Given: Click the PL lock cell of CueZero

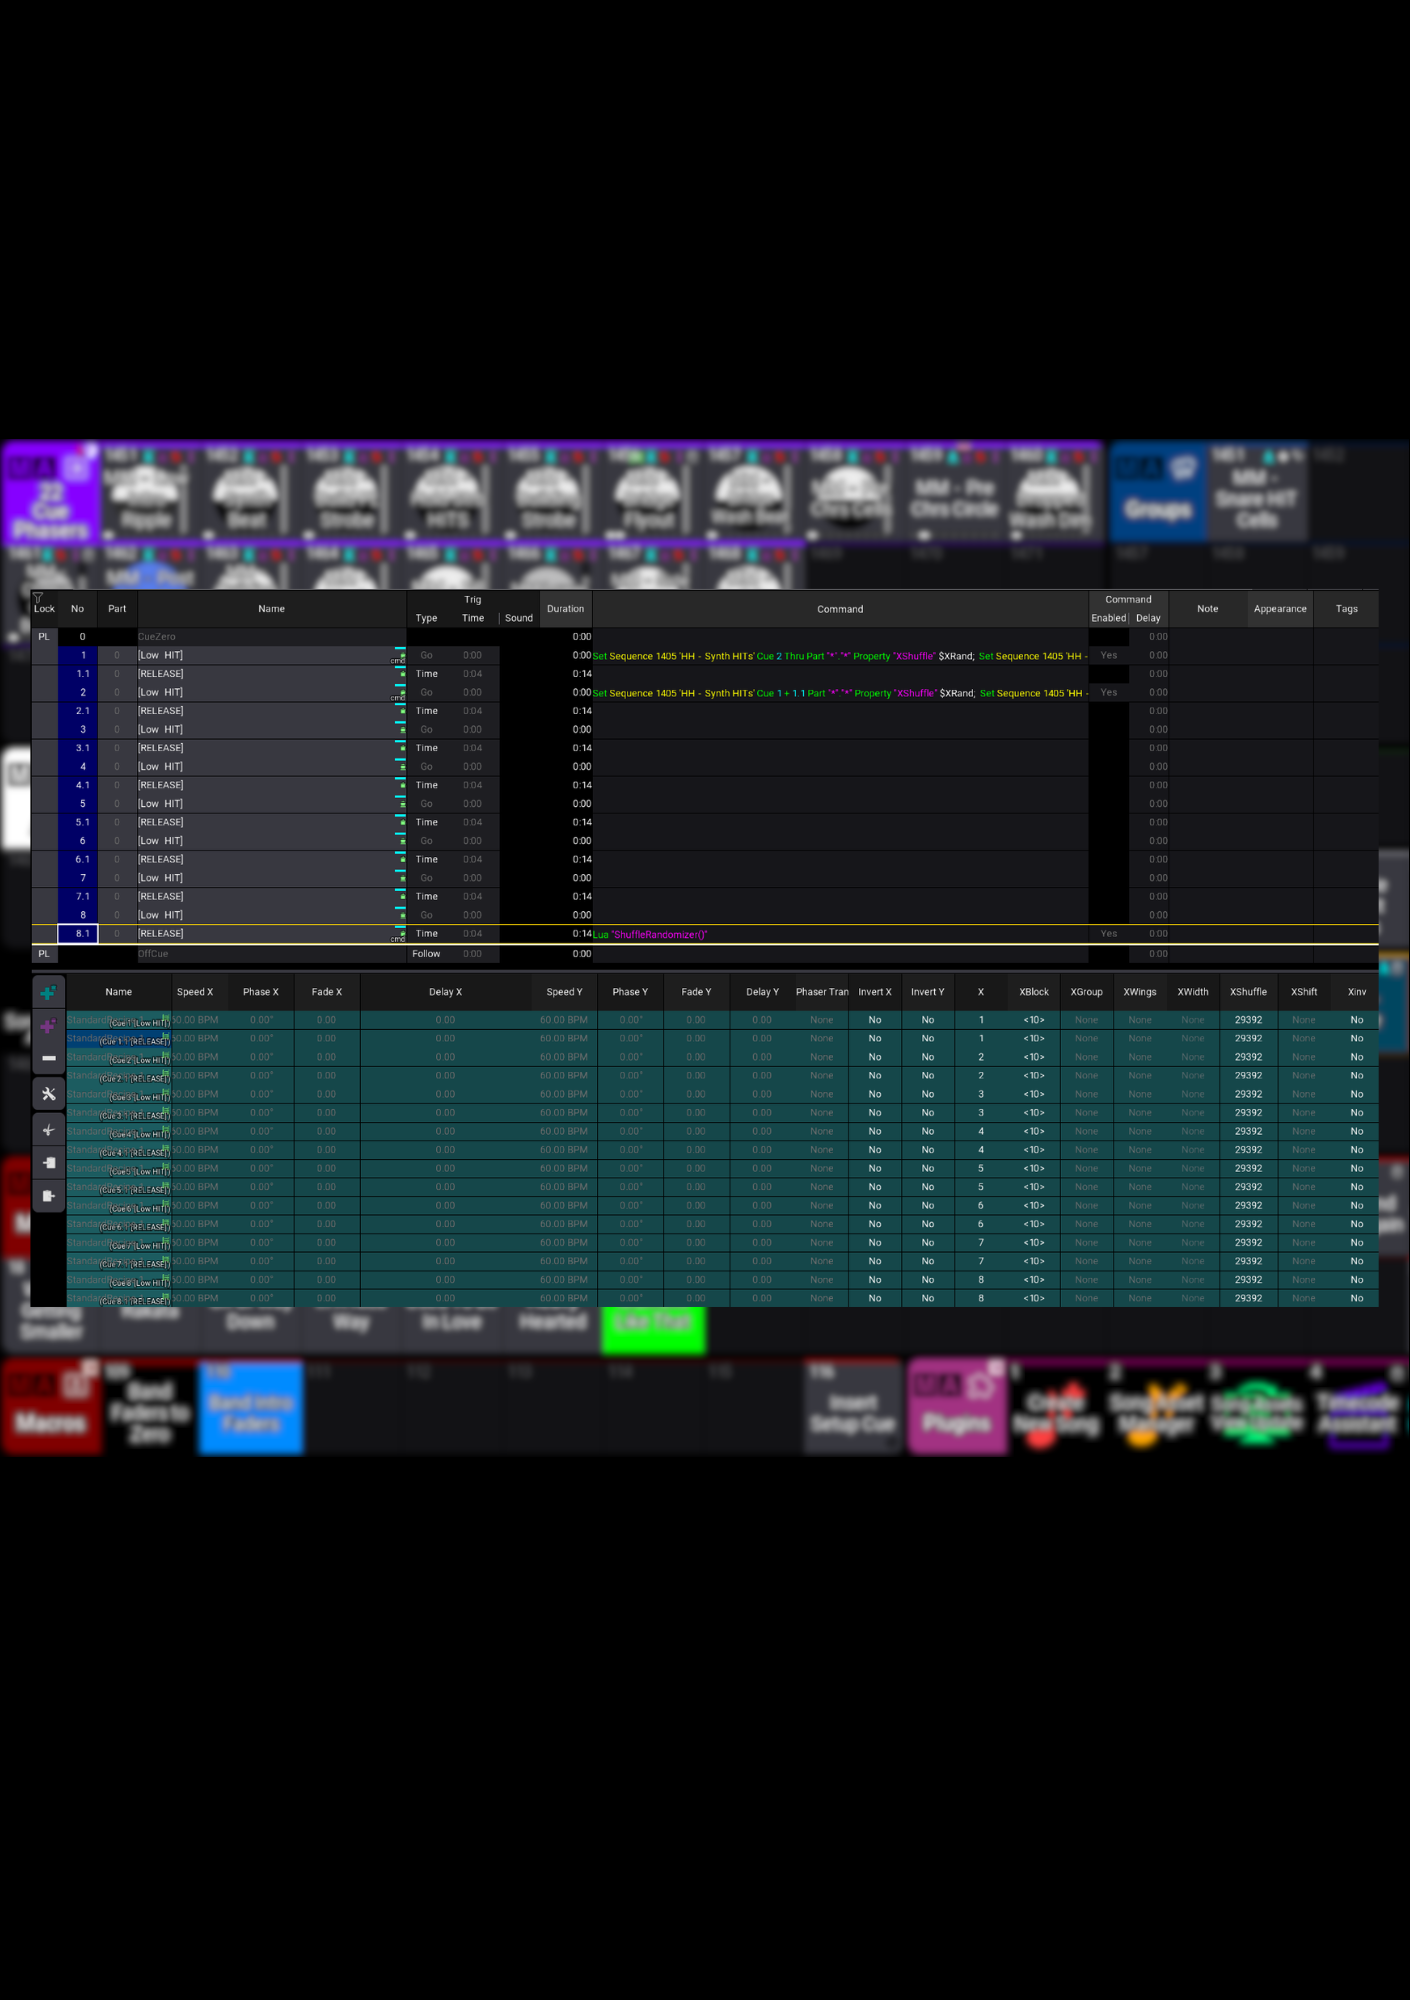Looking at the screenshot, I should coord(44,637).
